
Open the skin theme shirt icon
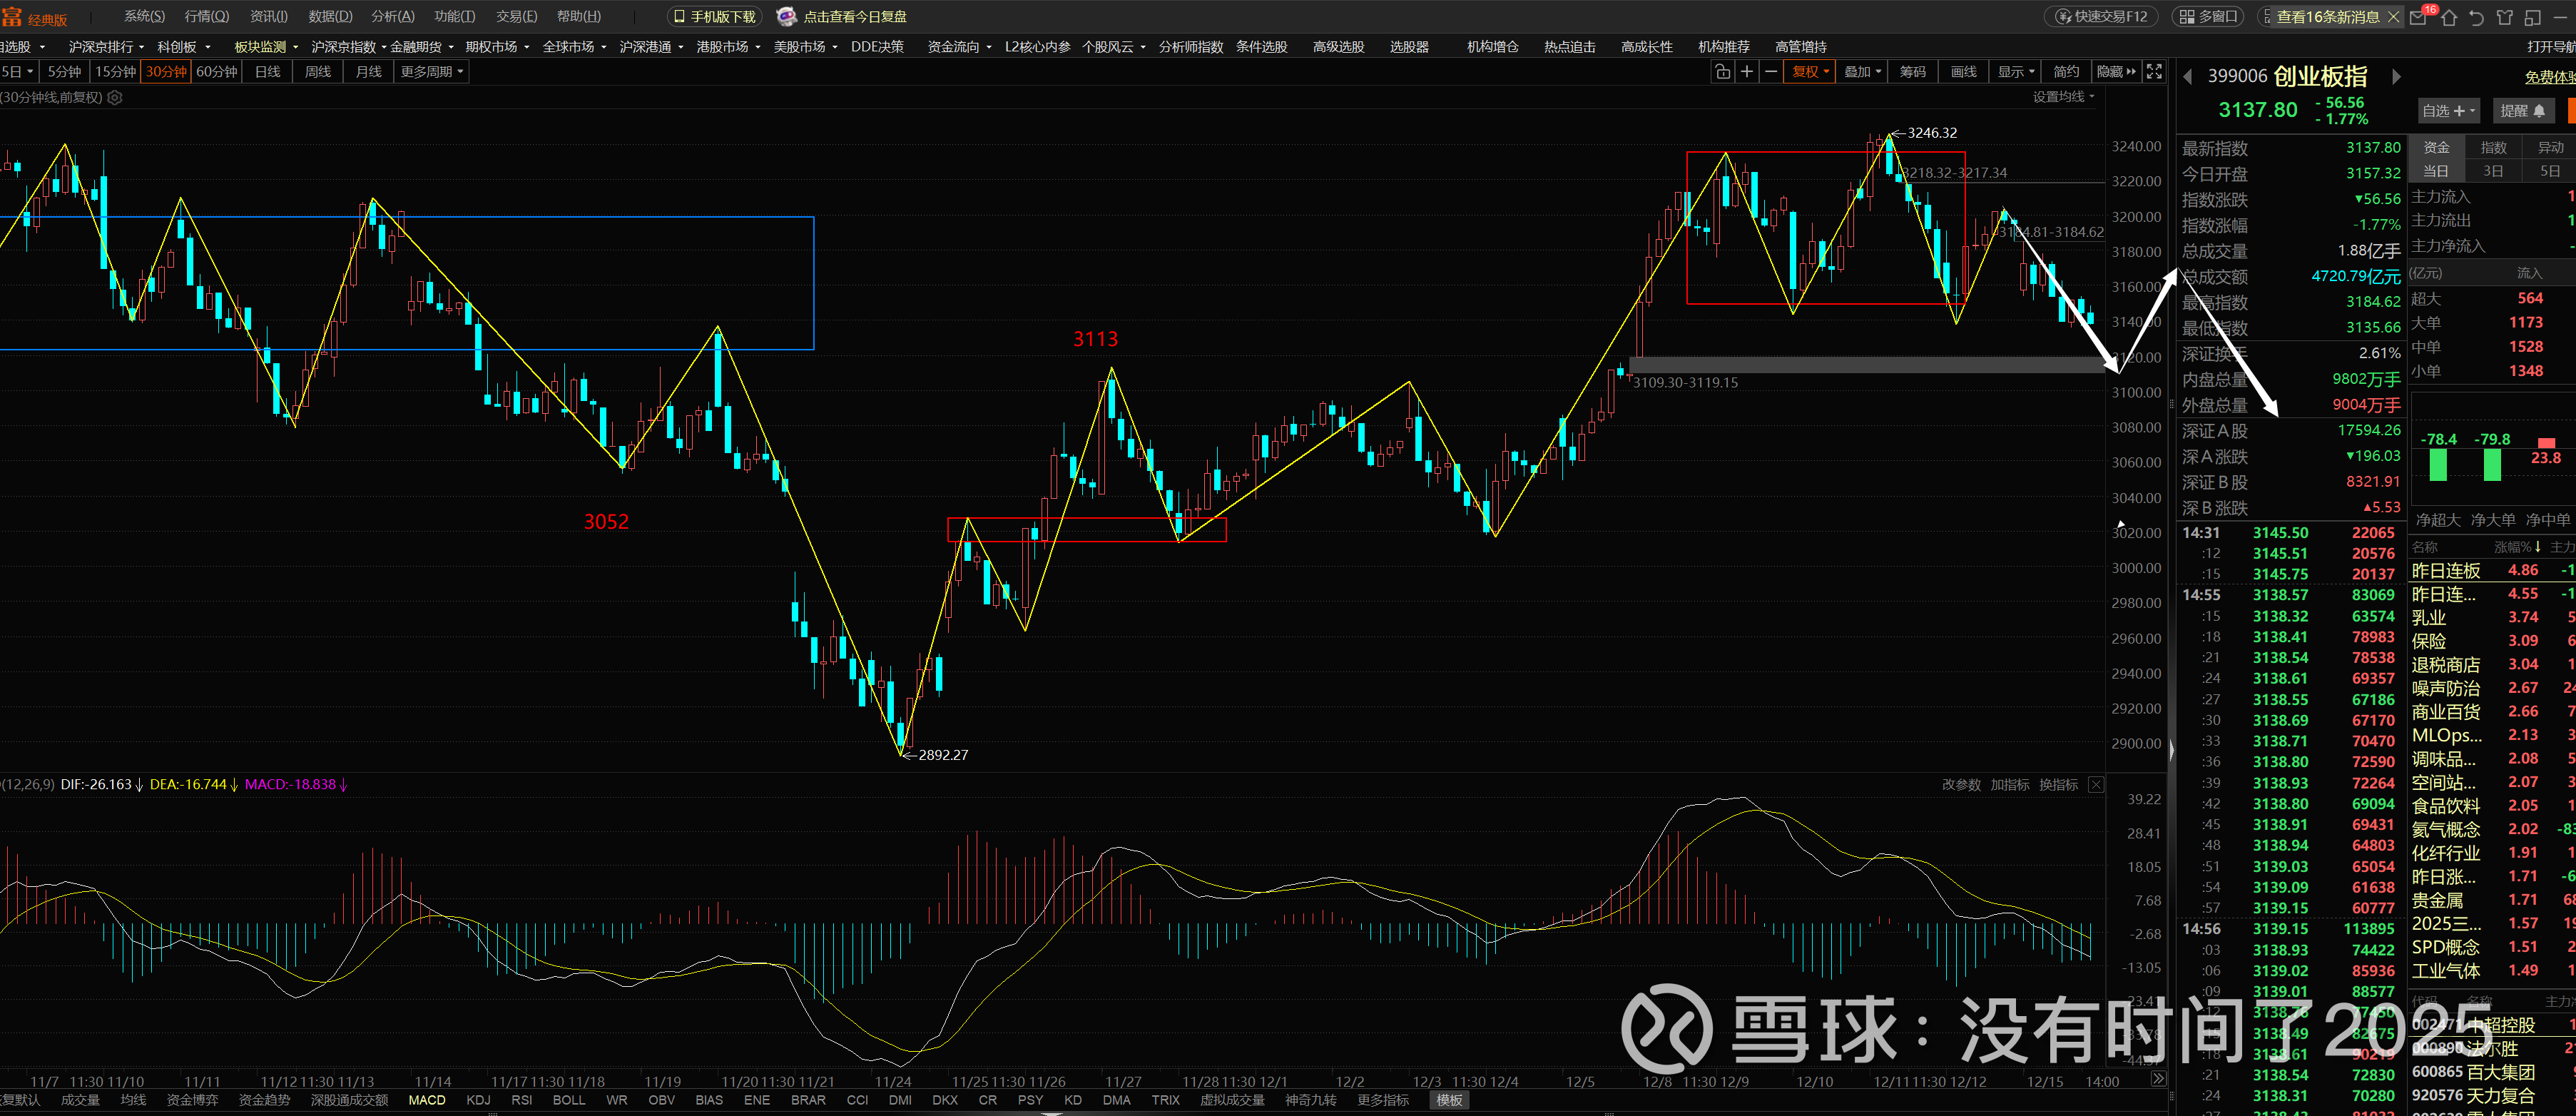[2504, 17]
